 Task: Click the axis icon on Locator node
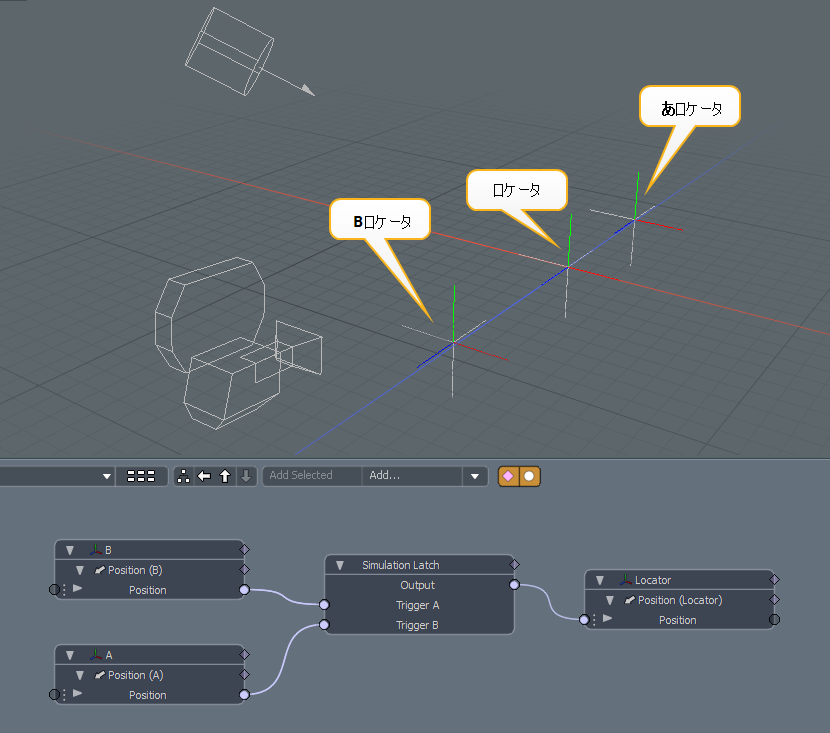[626, 580]
